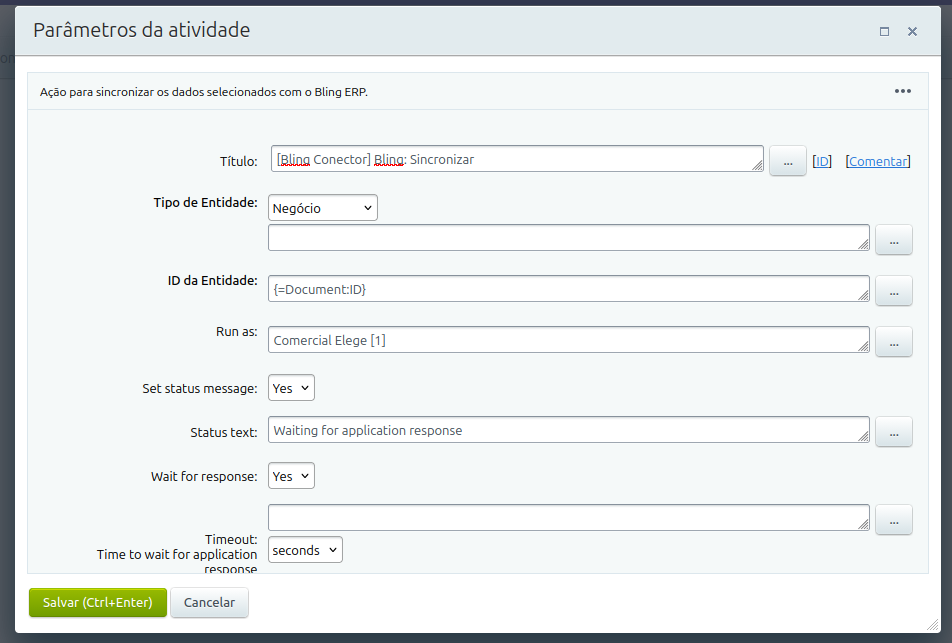Open the Set status message dropdown
This screenshot has height=643, width=952.
pos(291,388)
